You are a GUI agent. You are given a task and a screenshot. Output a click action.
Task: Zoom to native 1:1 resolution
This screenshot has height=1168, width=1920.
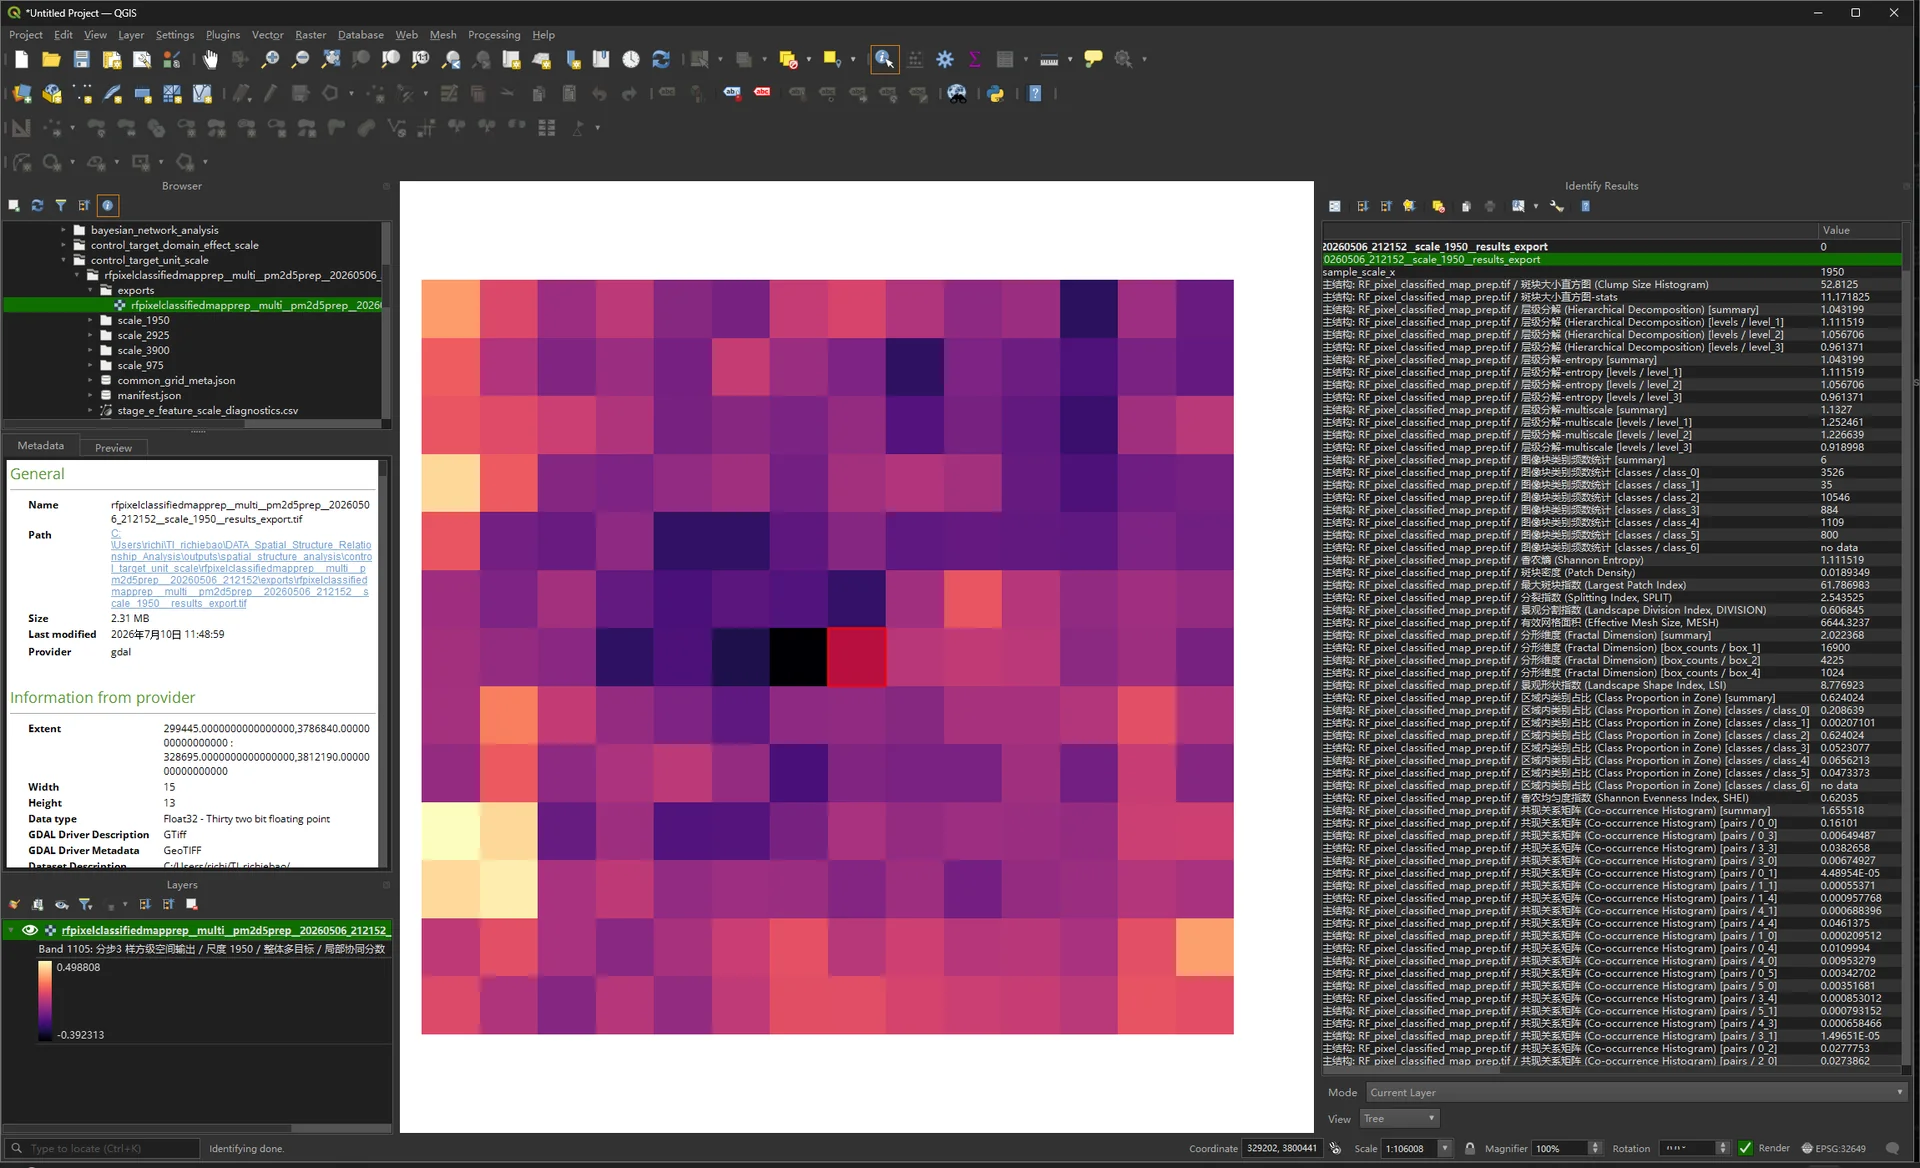click(421, 60)
